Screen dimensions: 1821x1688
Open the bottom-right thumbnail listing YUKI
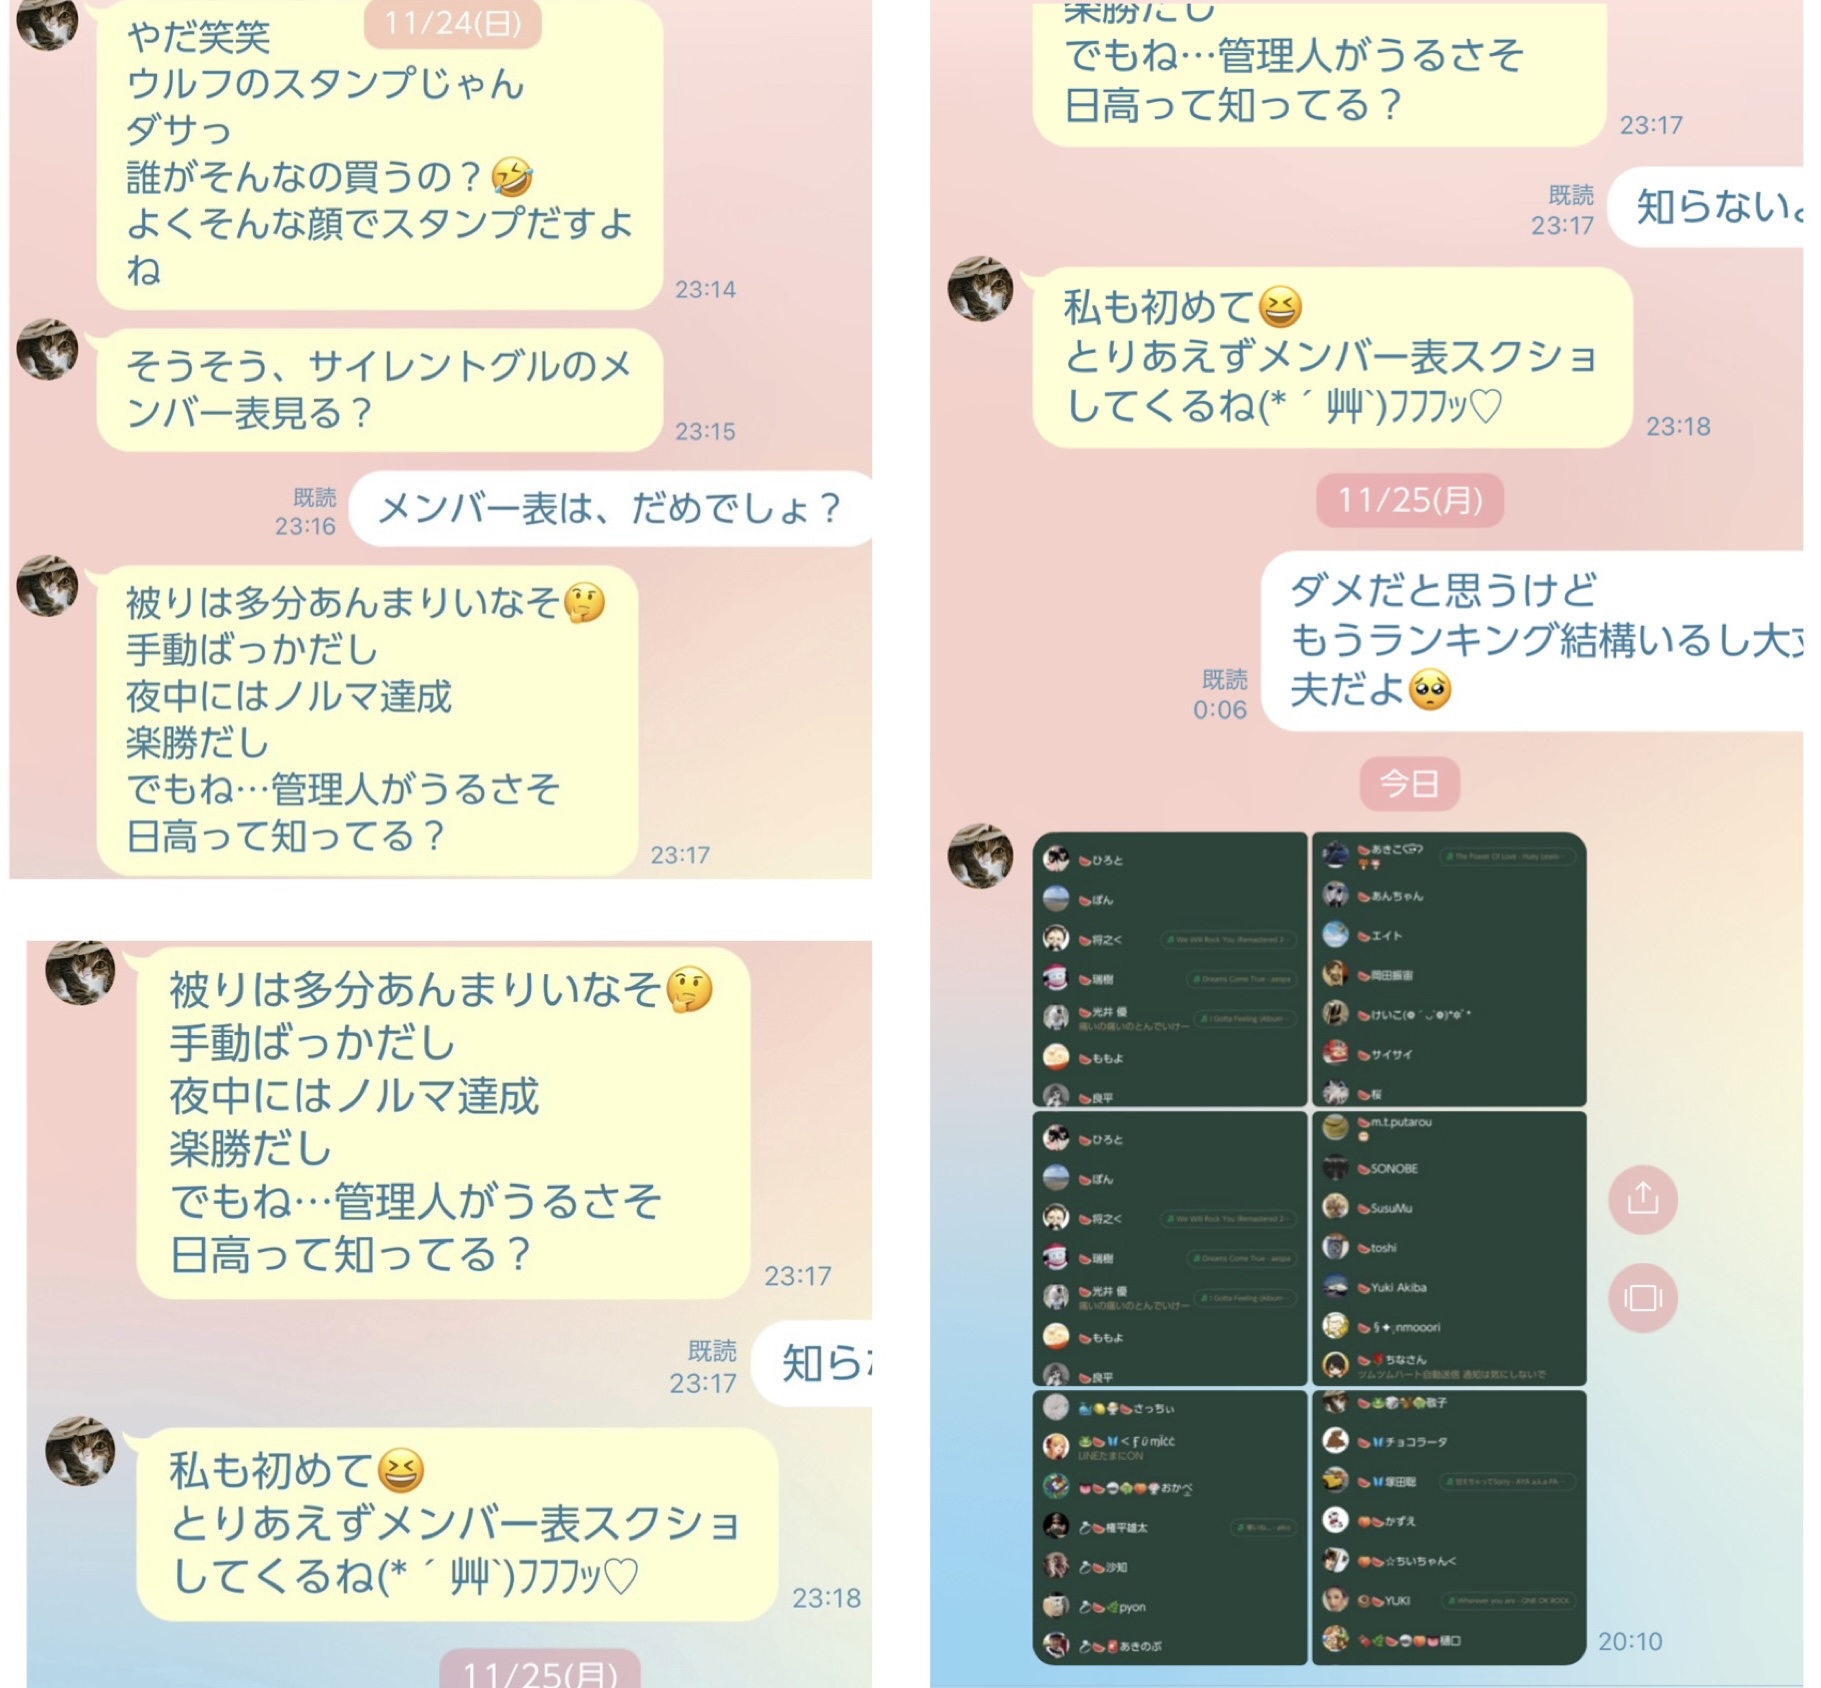pyautogui.click(x=1449, y=1527)
